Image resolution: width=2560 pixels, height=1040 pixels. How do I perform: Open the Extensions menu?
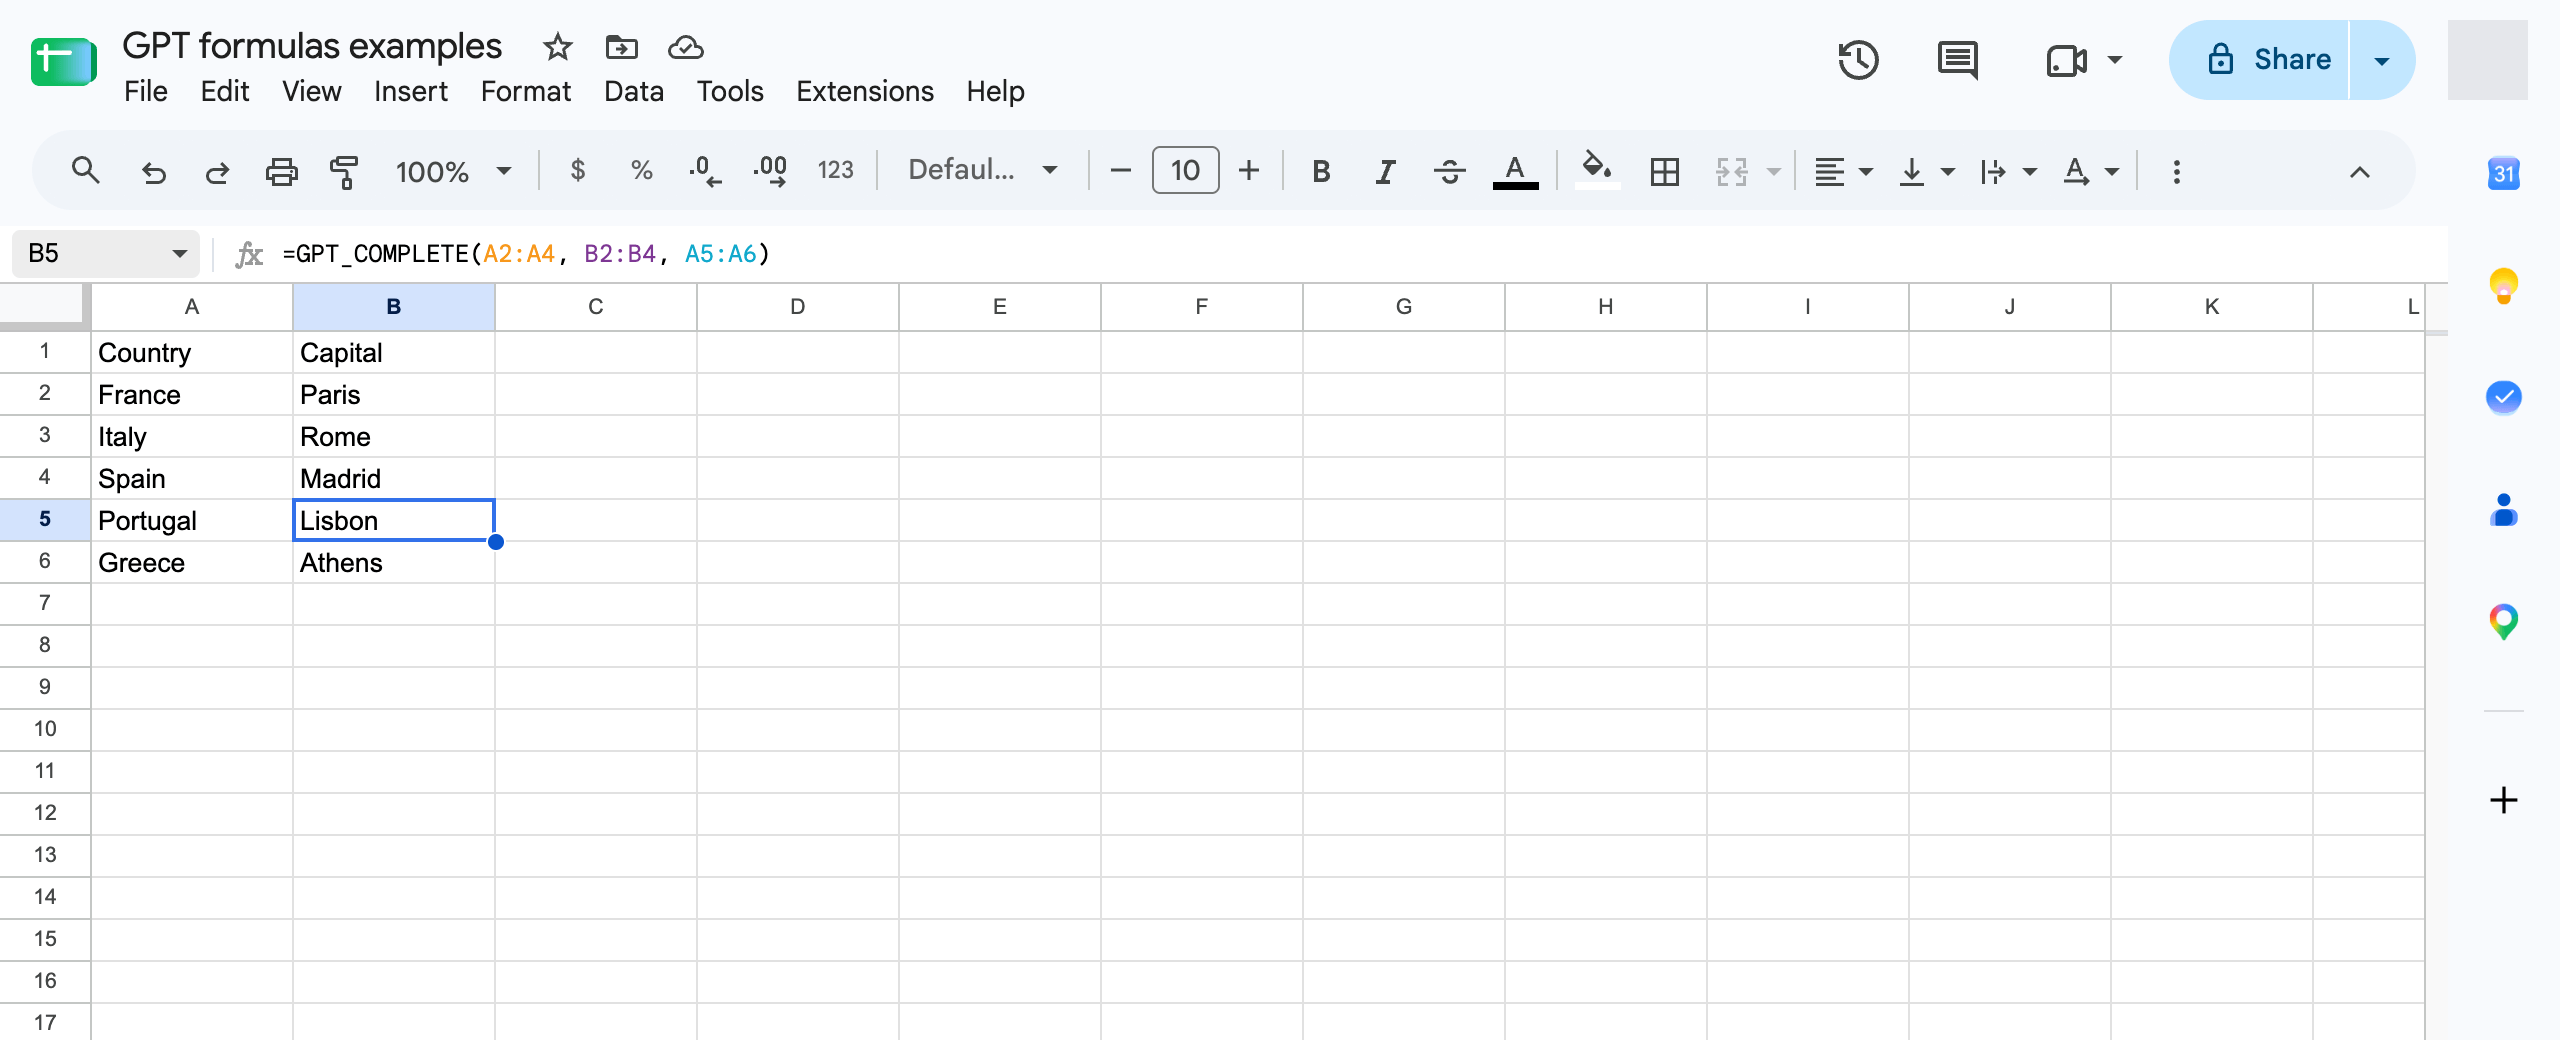click(864, 91)
